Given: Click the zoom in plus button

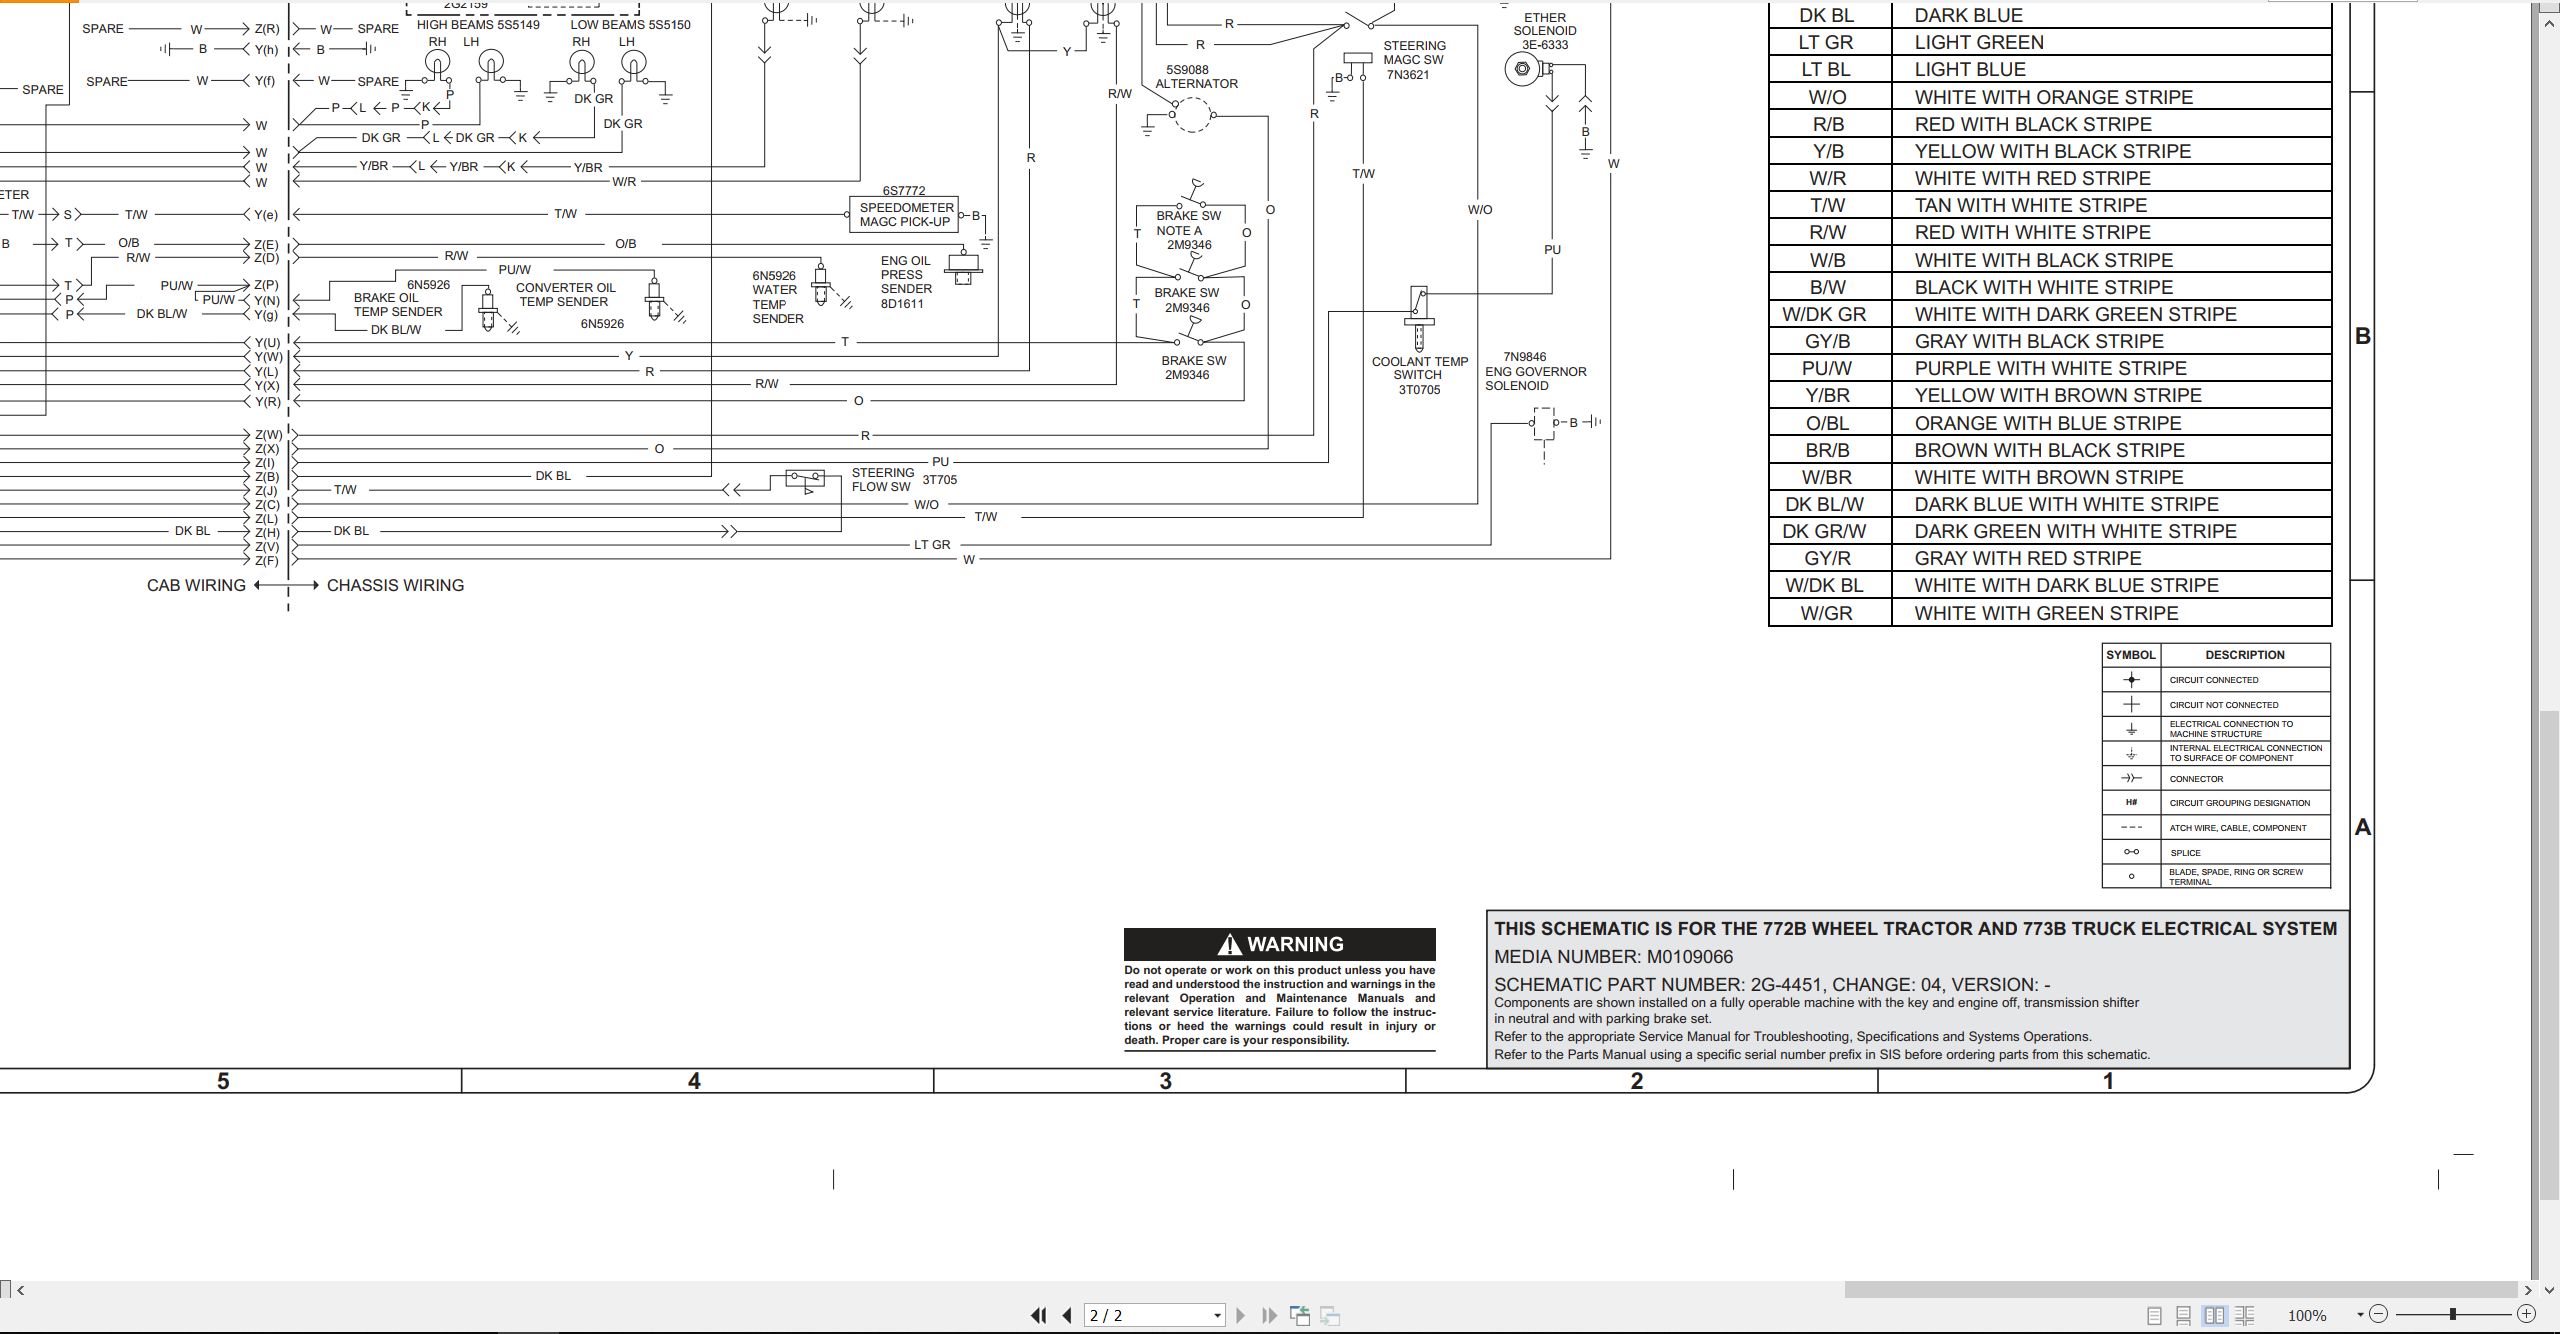Looking at the screenshot, I should pyautogui.click(x=2527, y=1315).
